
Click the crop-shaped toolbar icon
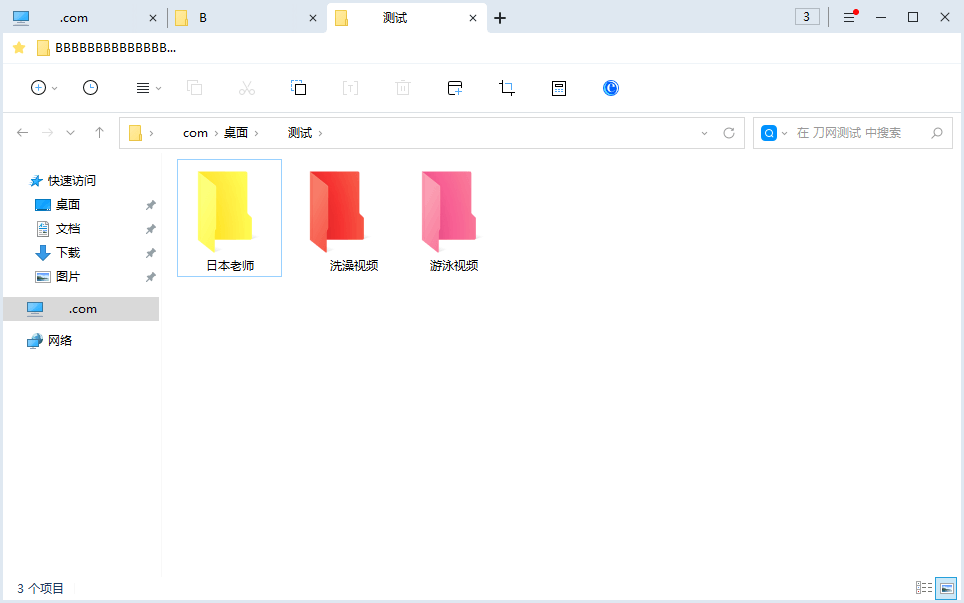(x=506, y=88)
